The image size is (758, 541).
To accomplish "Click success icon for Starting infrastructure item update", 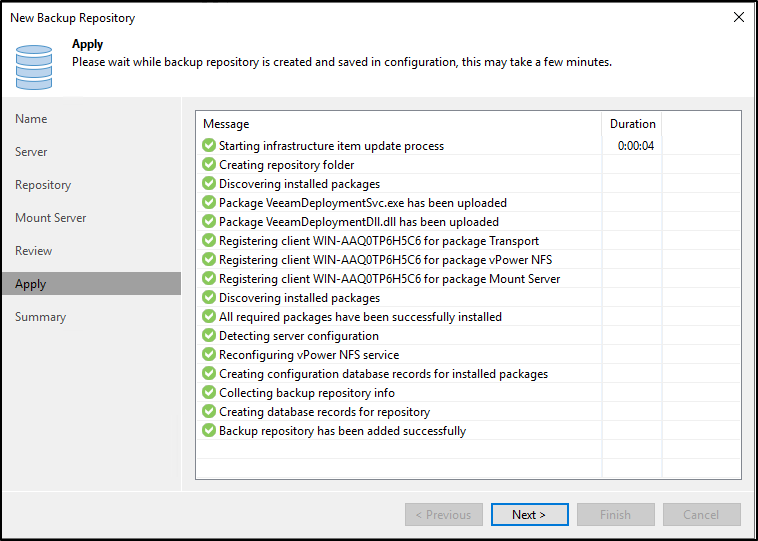I will 209,146.
